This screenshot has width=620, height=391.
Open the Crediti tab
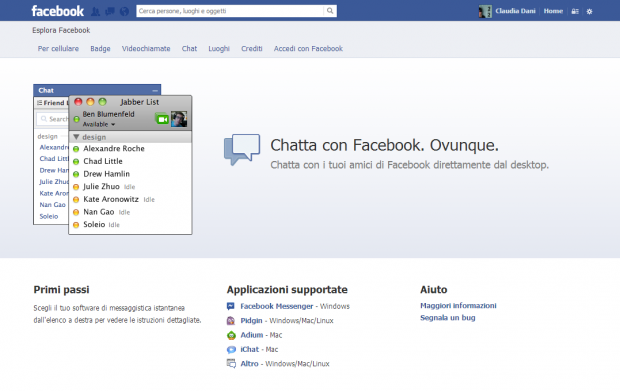click(252, 49)
